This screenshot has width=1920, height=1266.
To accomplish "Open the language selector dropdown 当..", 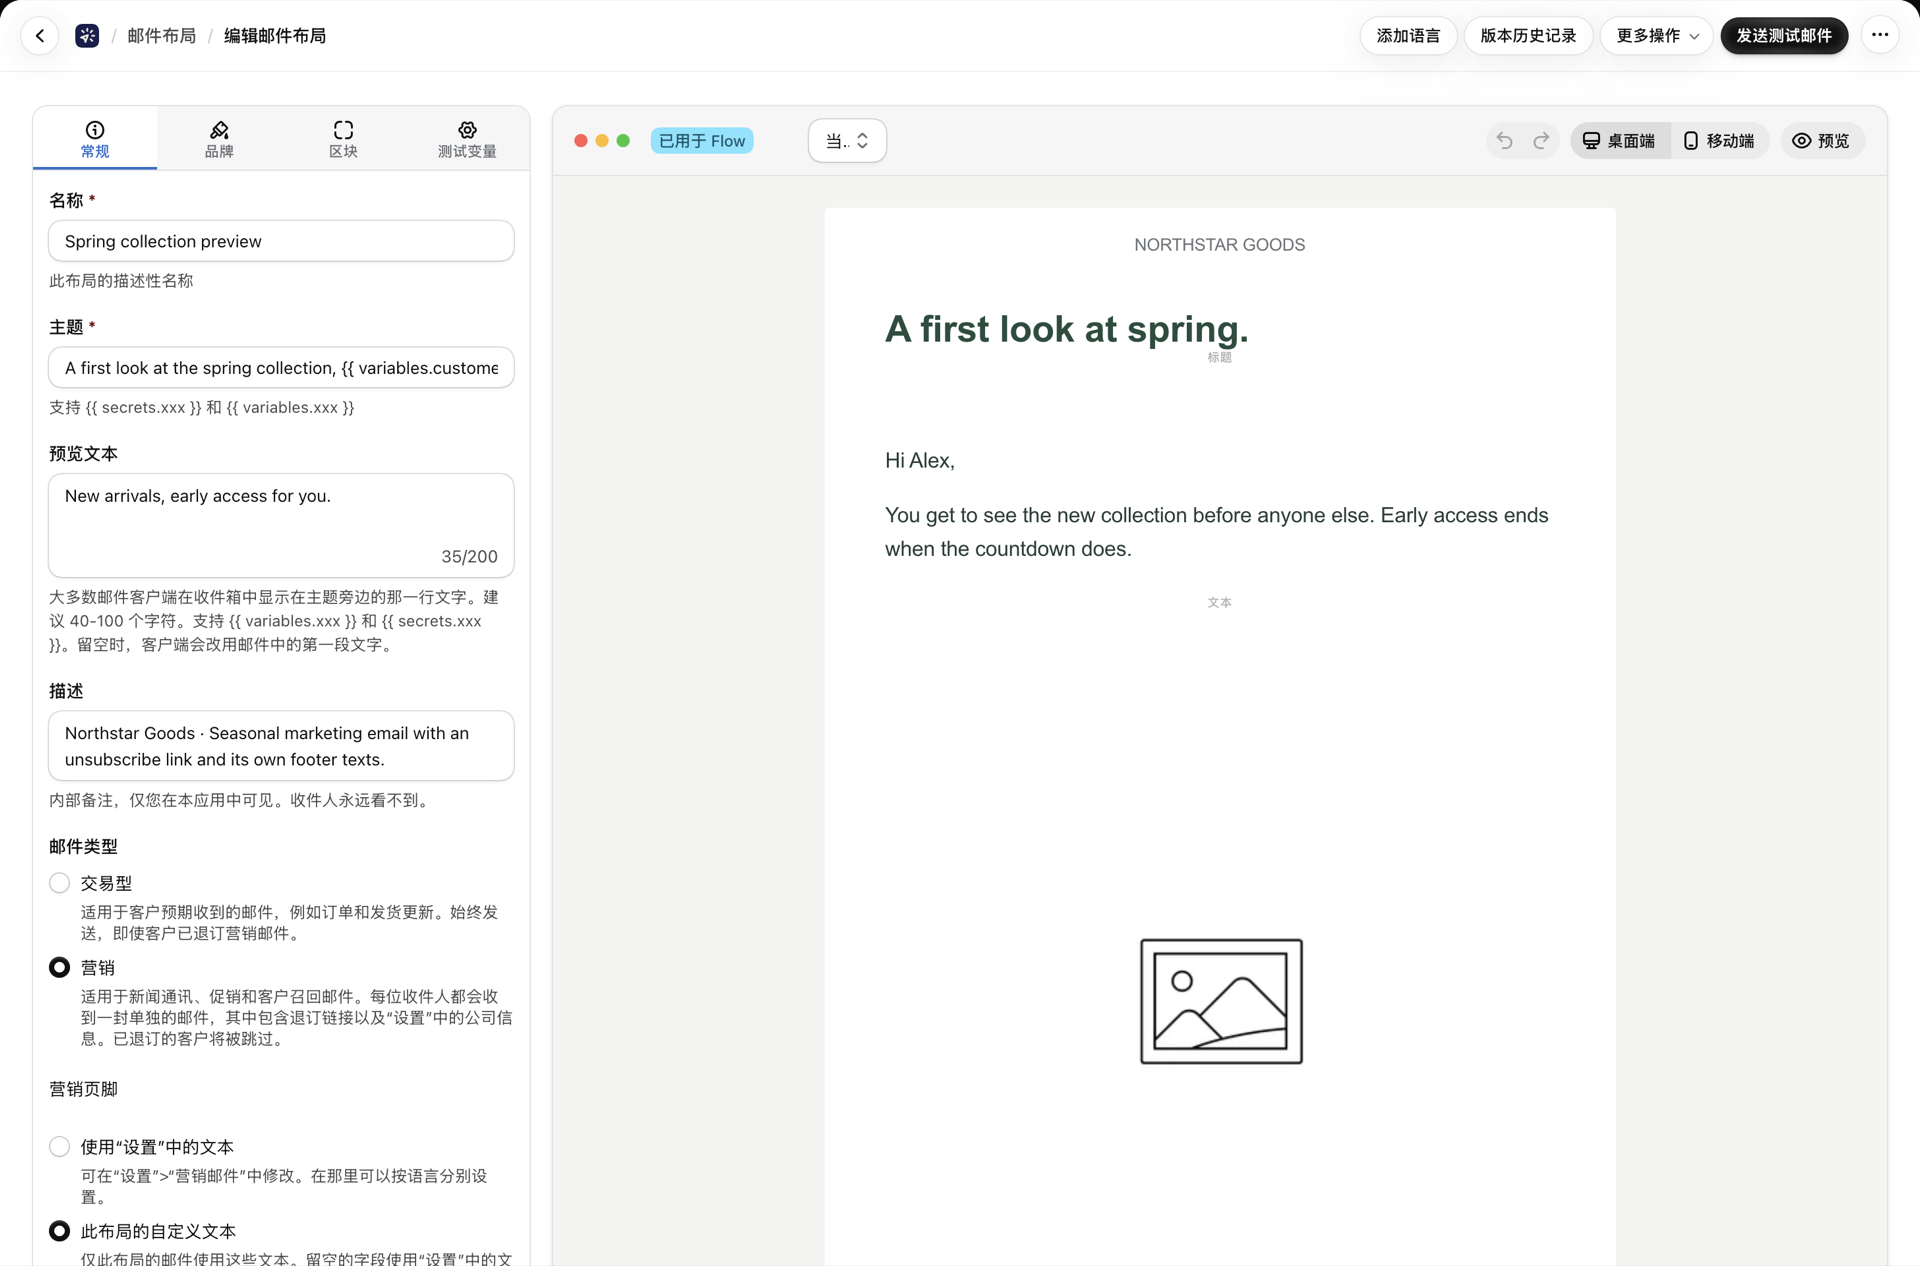I will click(847, 141).
